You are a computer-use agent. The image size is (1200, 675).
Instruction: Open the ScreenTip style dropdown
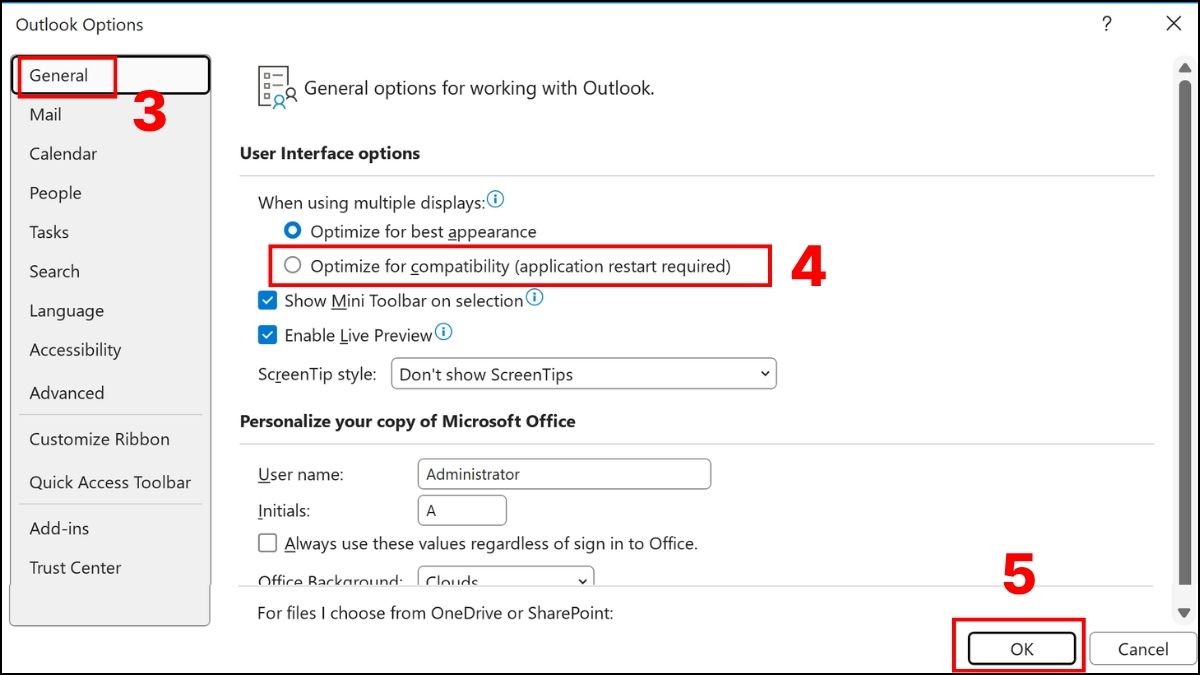[584, 375]
